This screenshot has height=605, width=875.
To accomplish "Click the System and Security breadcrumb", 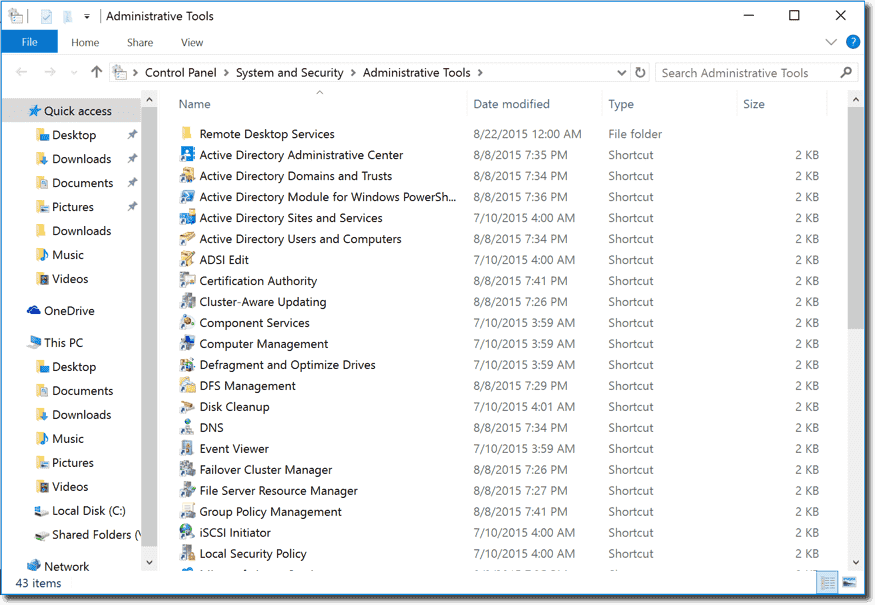I will click(290, 73).
